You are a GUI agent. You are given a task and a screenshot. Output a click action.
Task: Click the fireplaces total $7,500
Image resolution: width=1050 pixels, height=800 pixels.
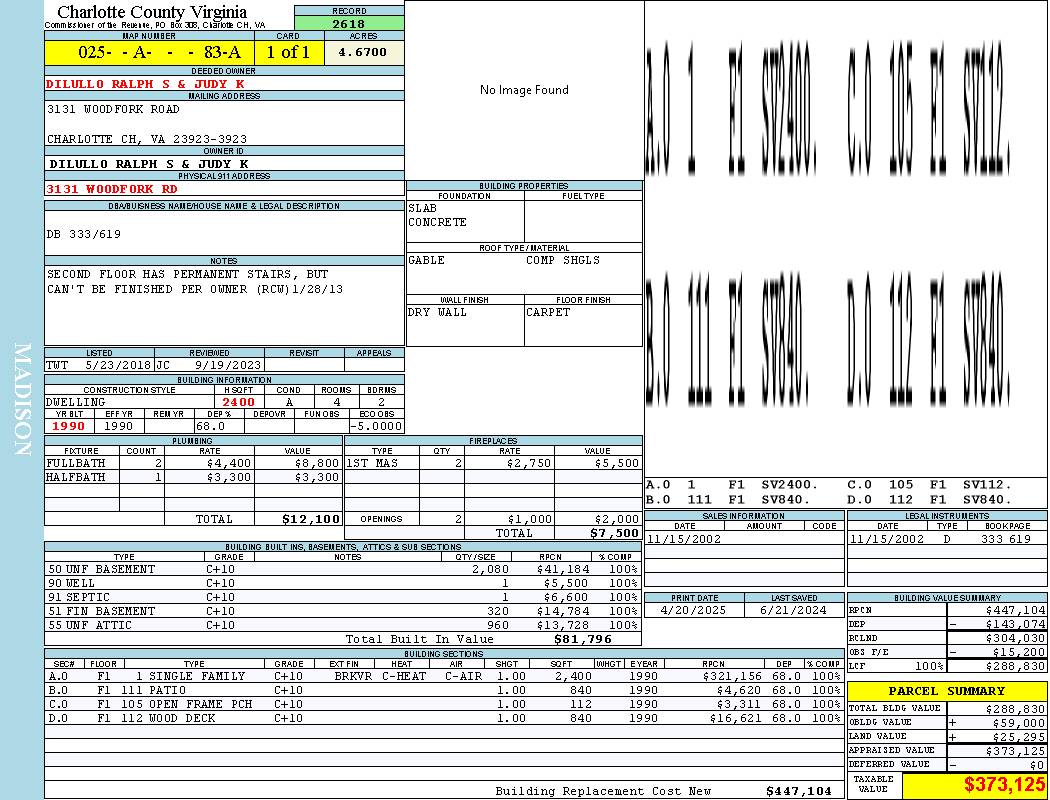click(614, 533)
